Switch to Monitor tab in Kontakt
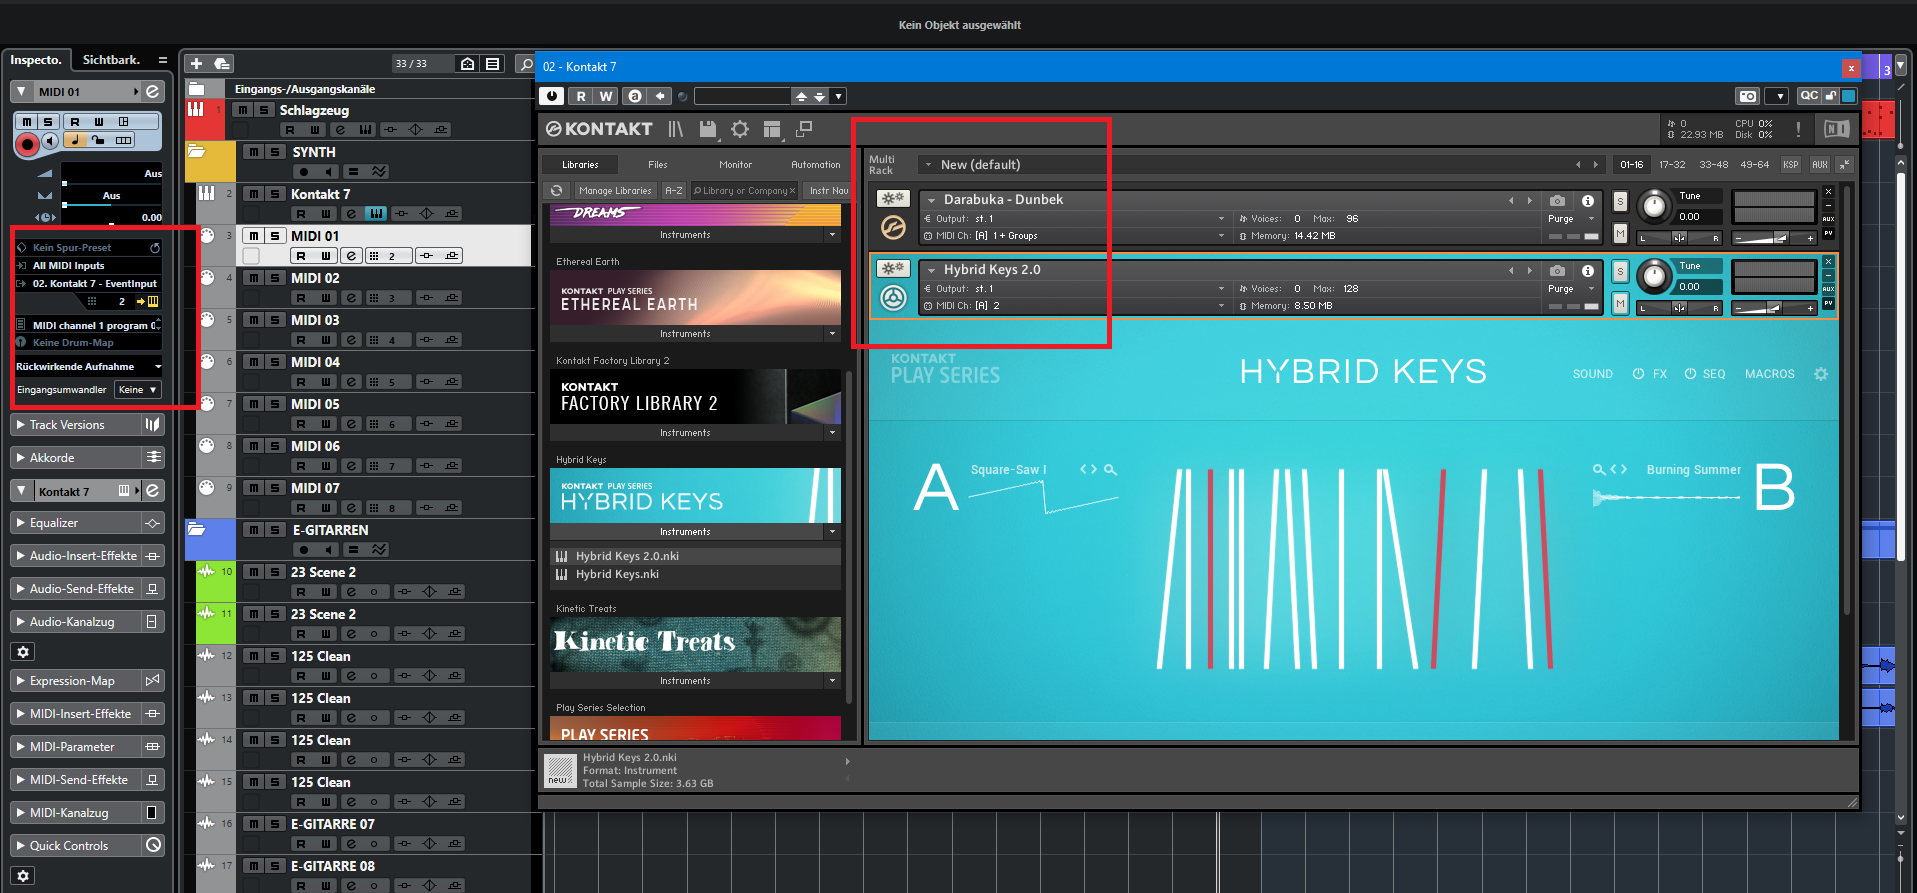 click(x=735, y=164)
